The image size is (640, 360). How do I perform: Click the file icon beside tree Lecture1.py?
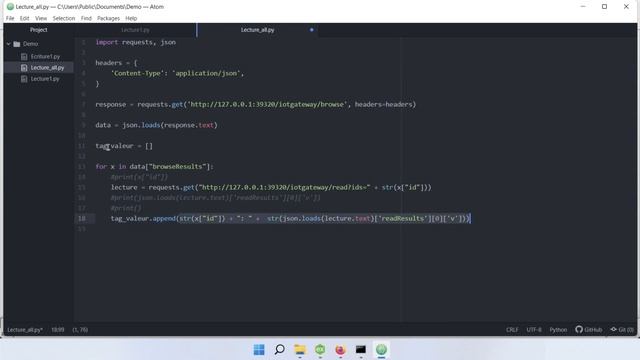(x=24, y=79)
